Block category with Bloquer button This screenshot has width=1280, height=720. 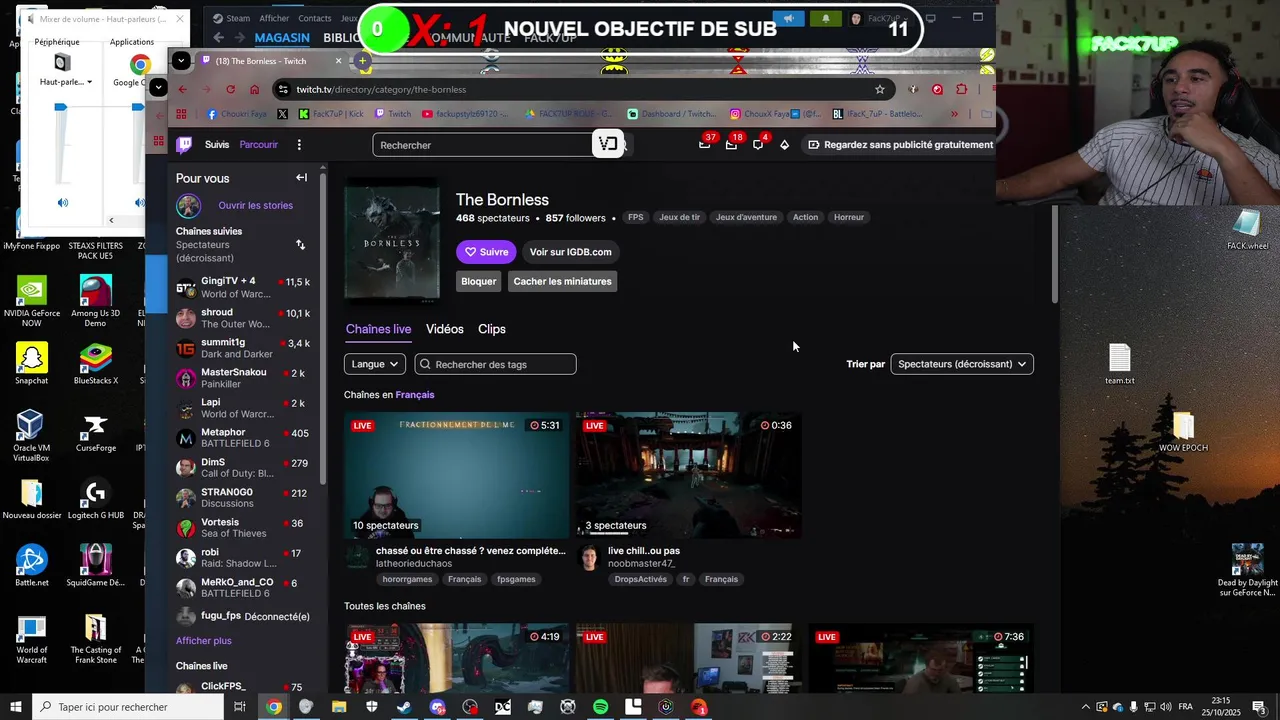[x=478, y=281]
